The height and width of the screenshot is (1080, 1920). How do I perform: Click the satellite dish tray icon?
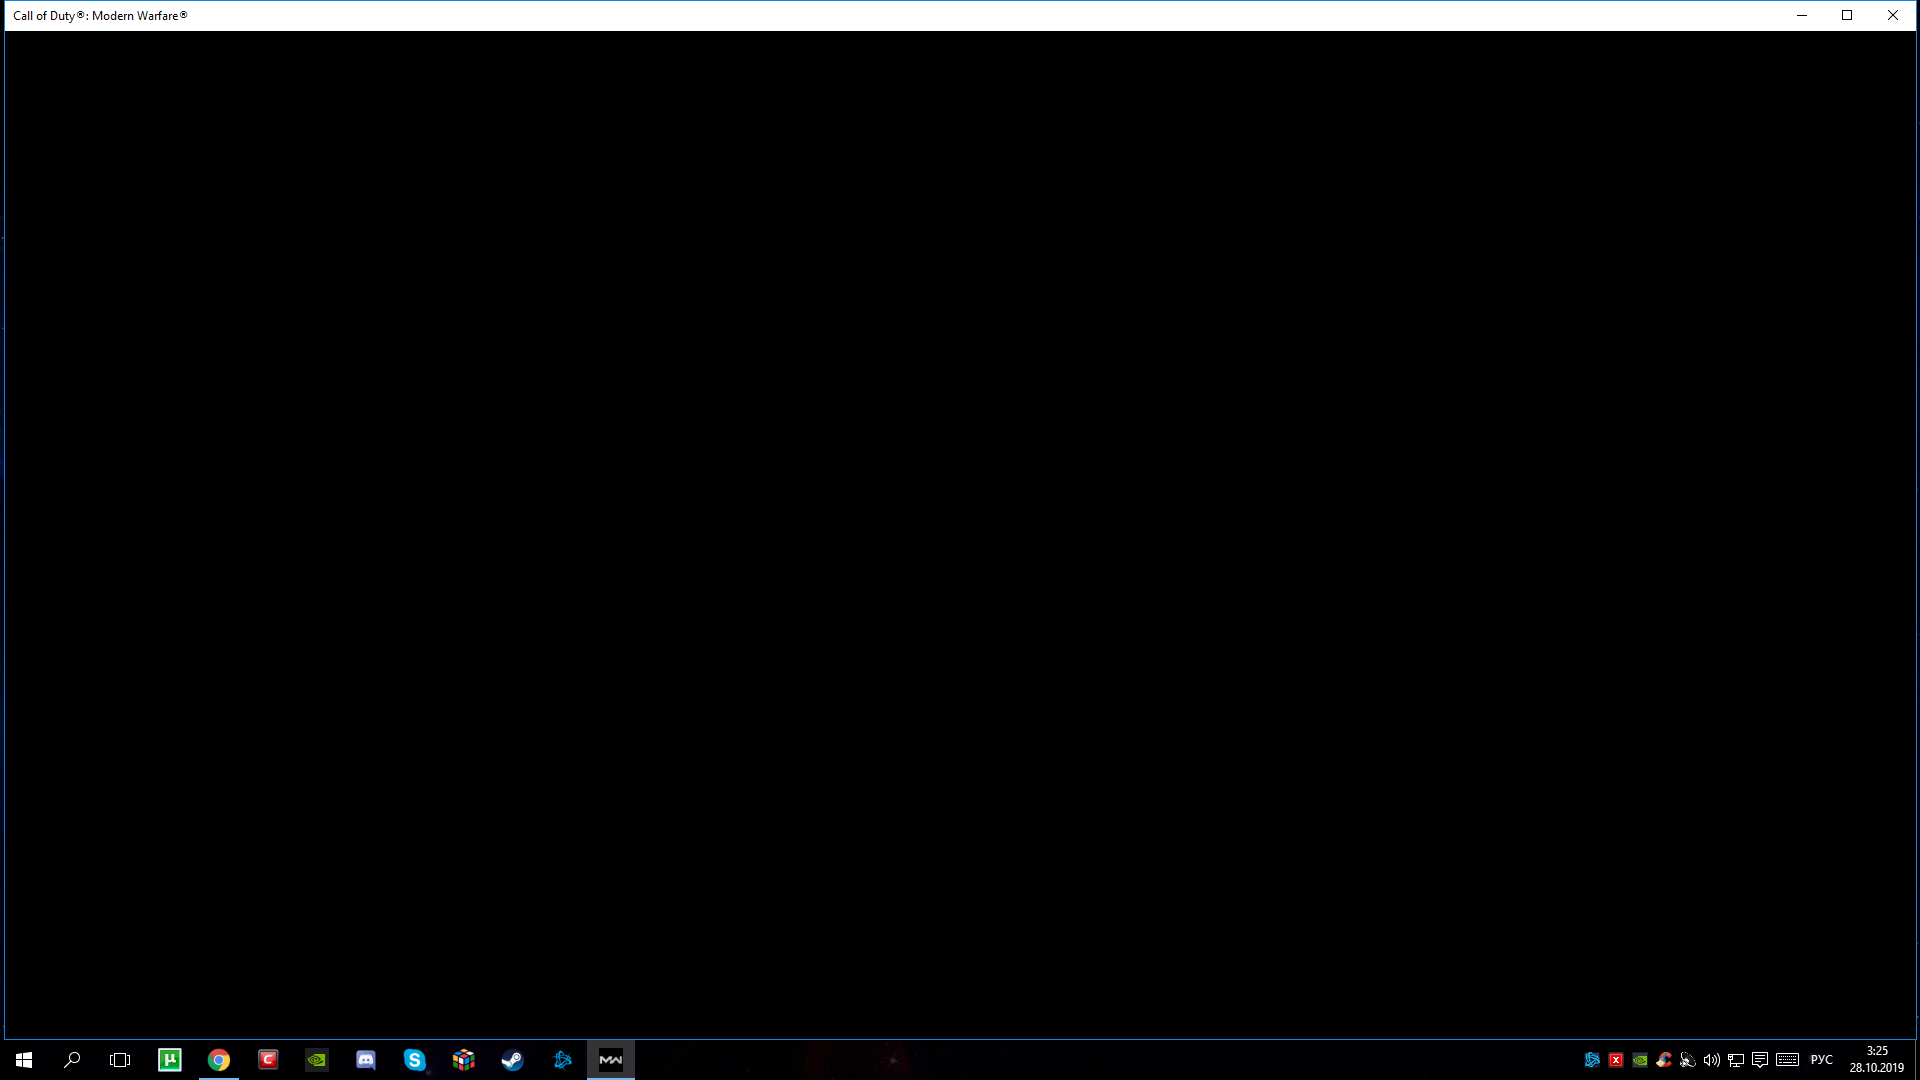click(x=1688, y=1060)
